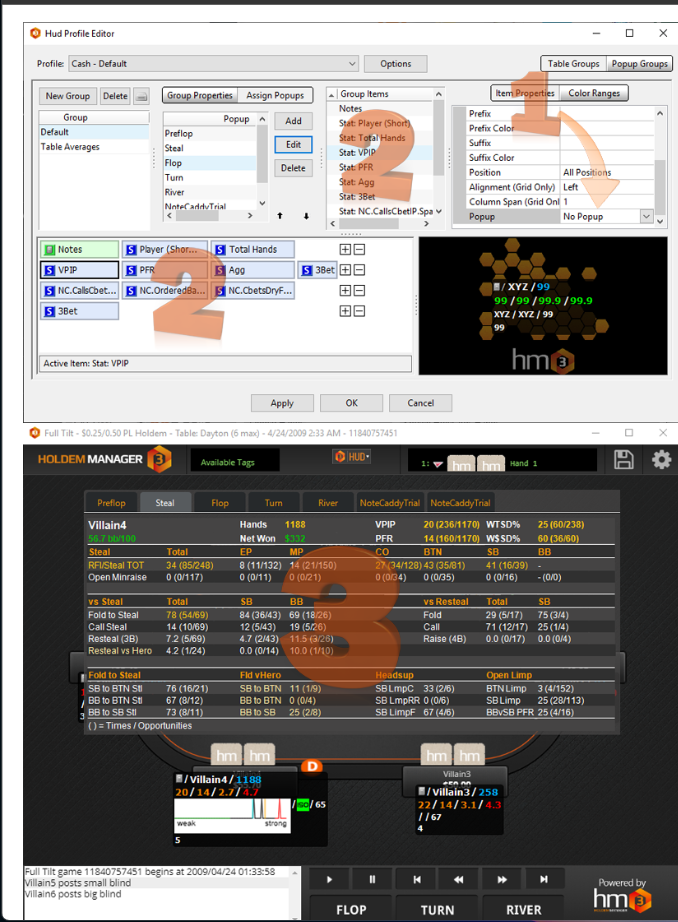The width and height of the screenshot is (678, 922).
Task: Add a popup to the list
Action: click(x=293, y=121)
